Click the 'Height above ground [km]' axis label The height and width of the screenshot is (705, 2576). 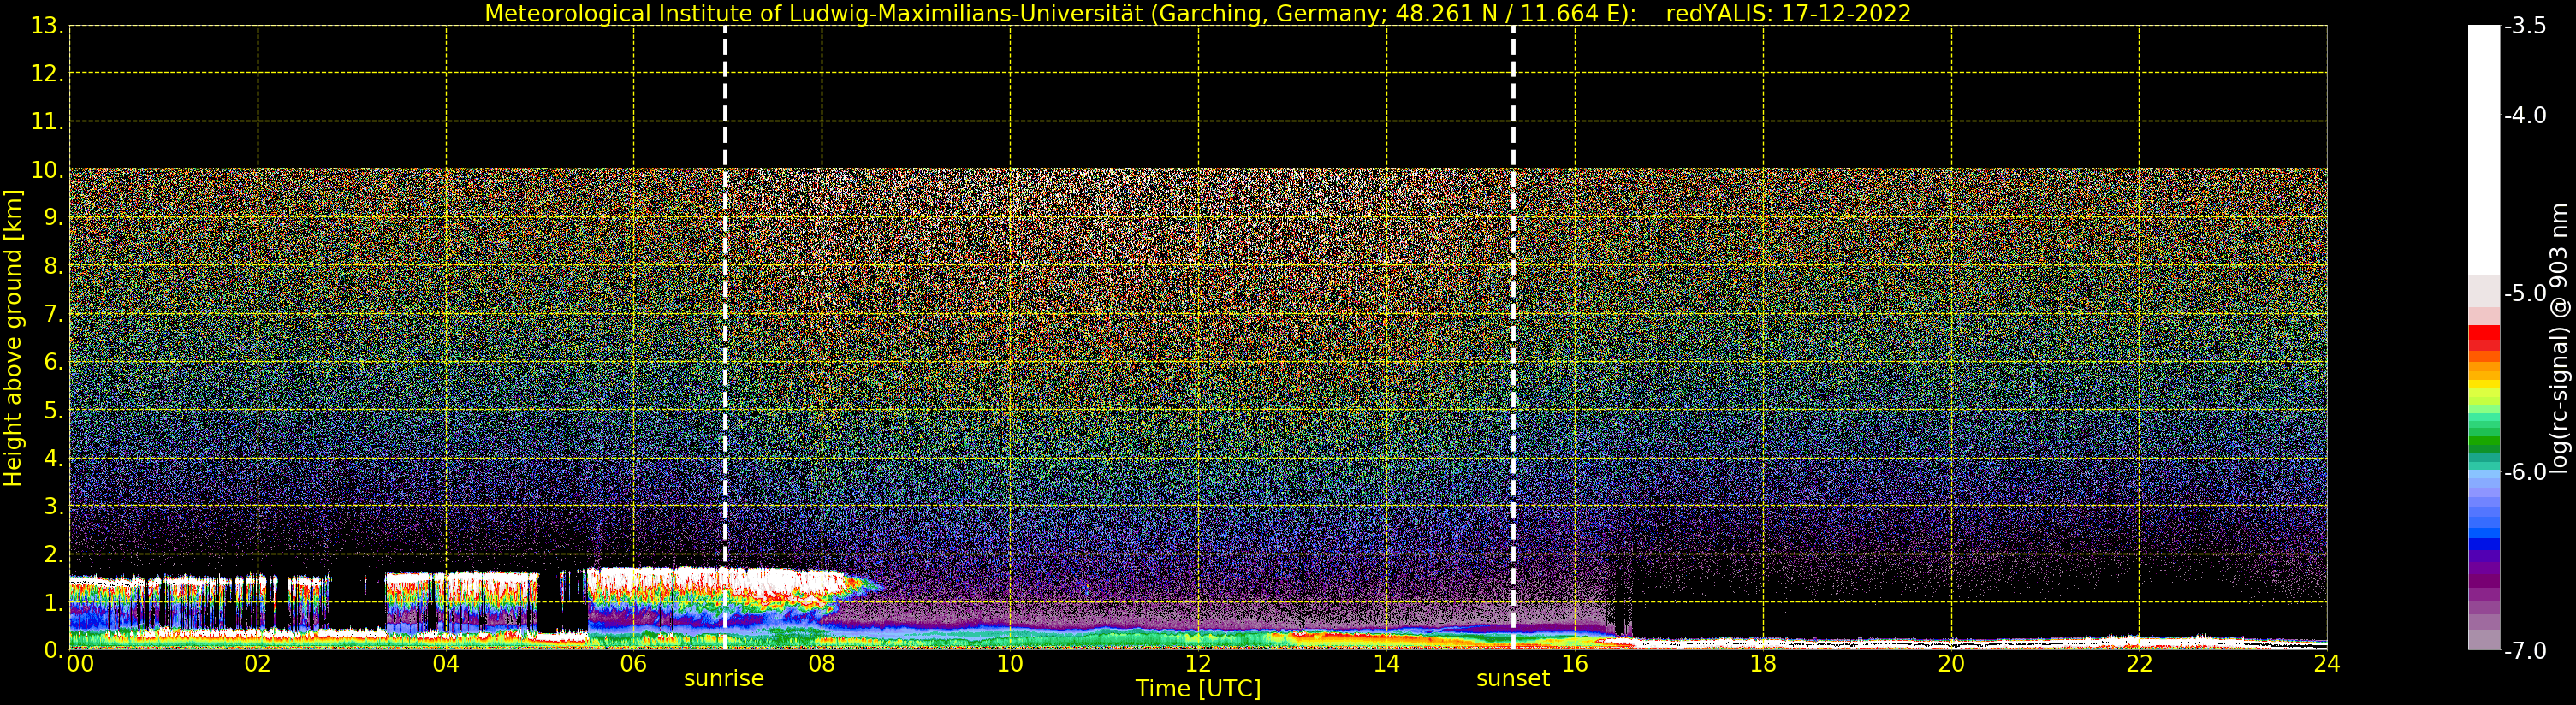[13, 338]
